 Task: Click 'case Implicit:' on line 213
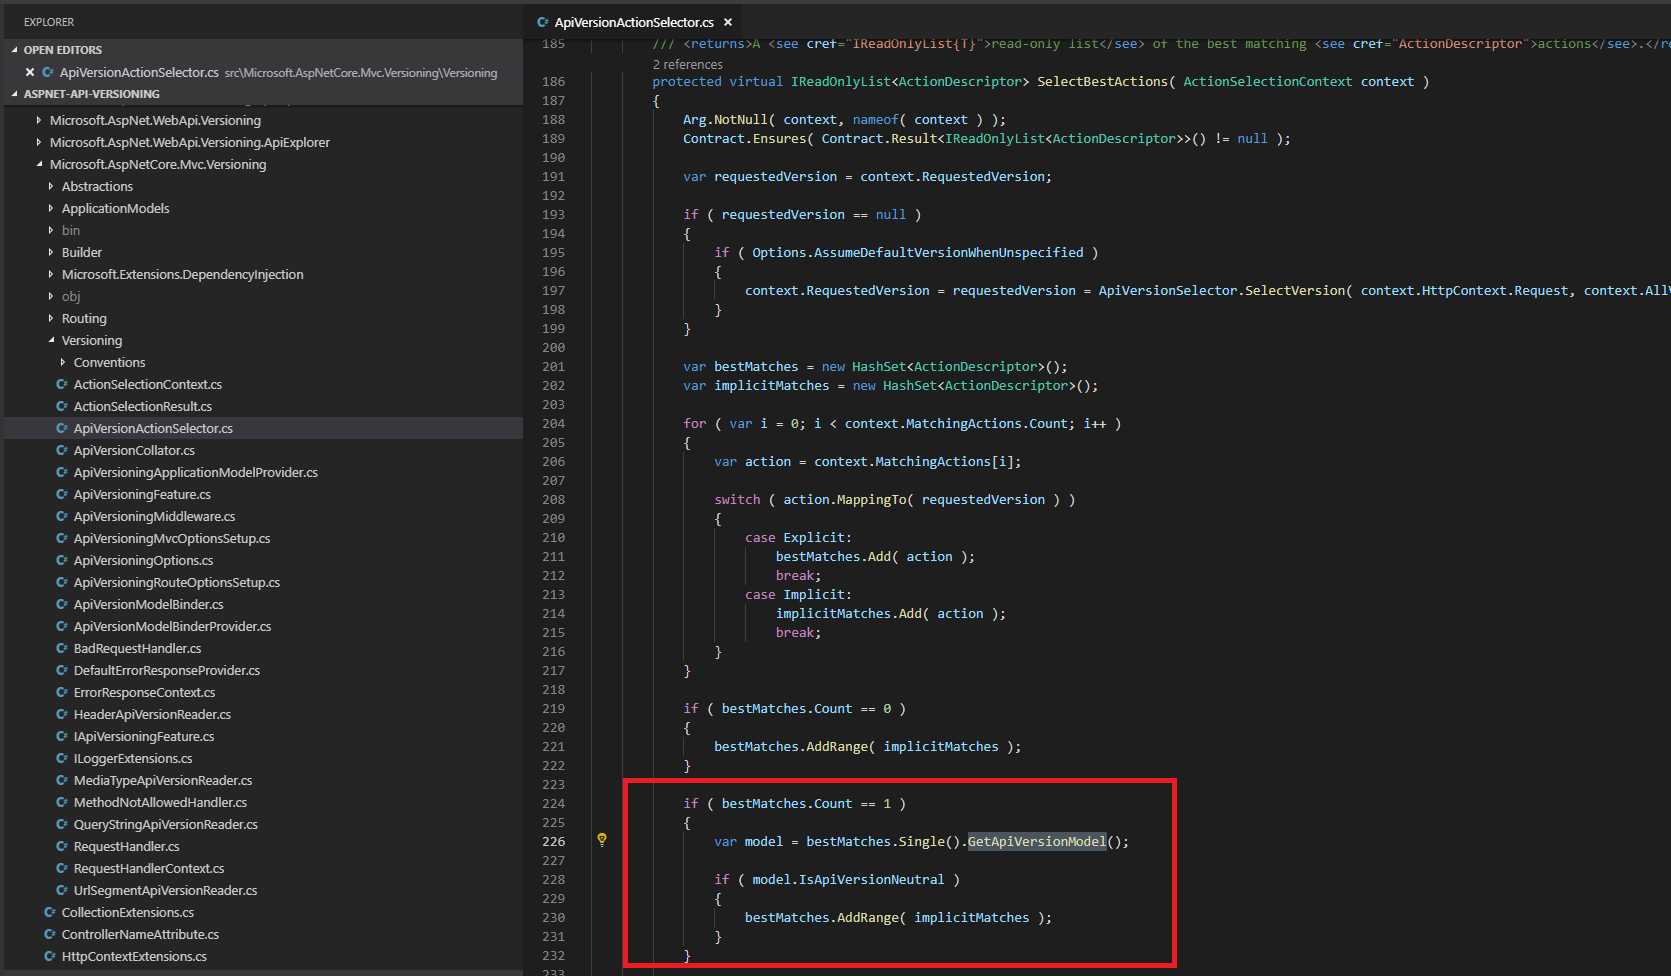798,594
